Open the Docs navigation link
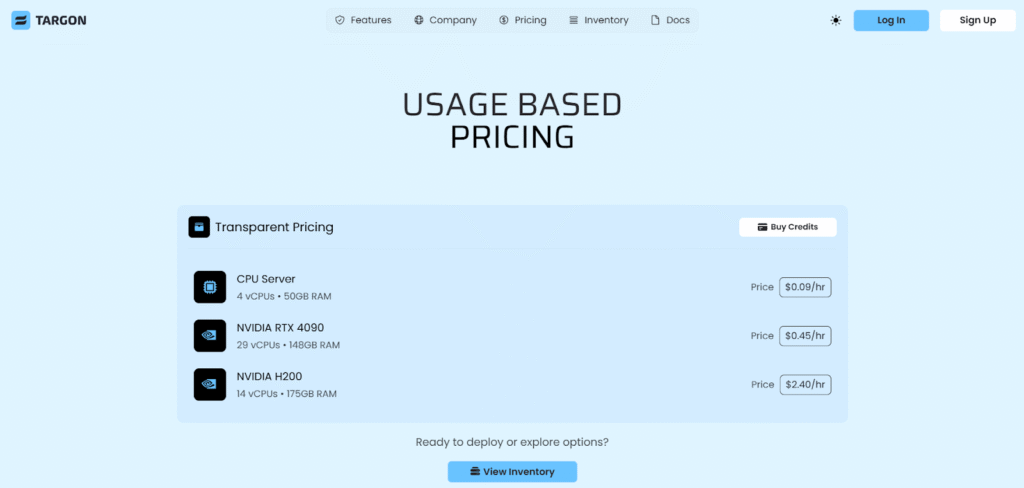Viewport: 1024px width, 488px height. pyautogui.click(x=670, y=20)
